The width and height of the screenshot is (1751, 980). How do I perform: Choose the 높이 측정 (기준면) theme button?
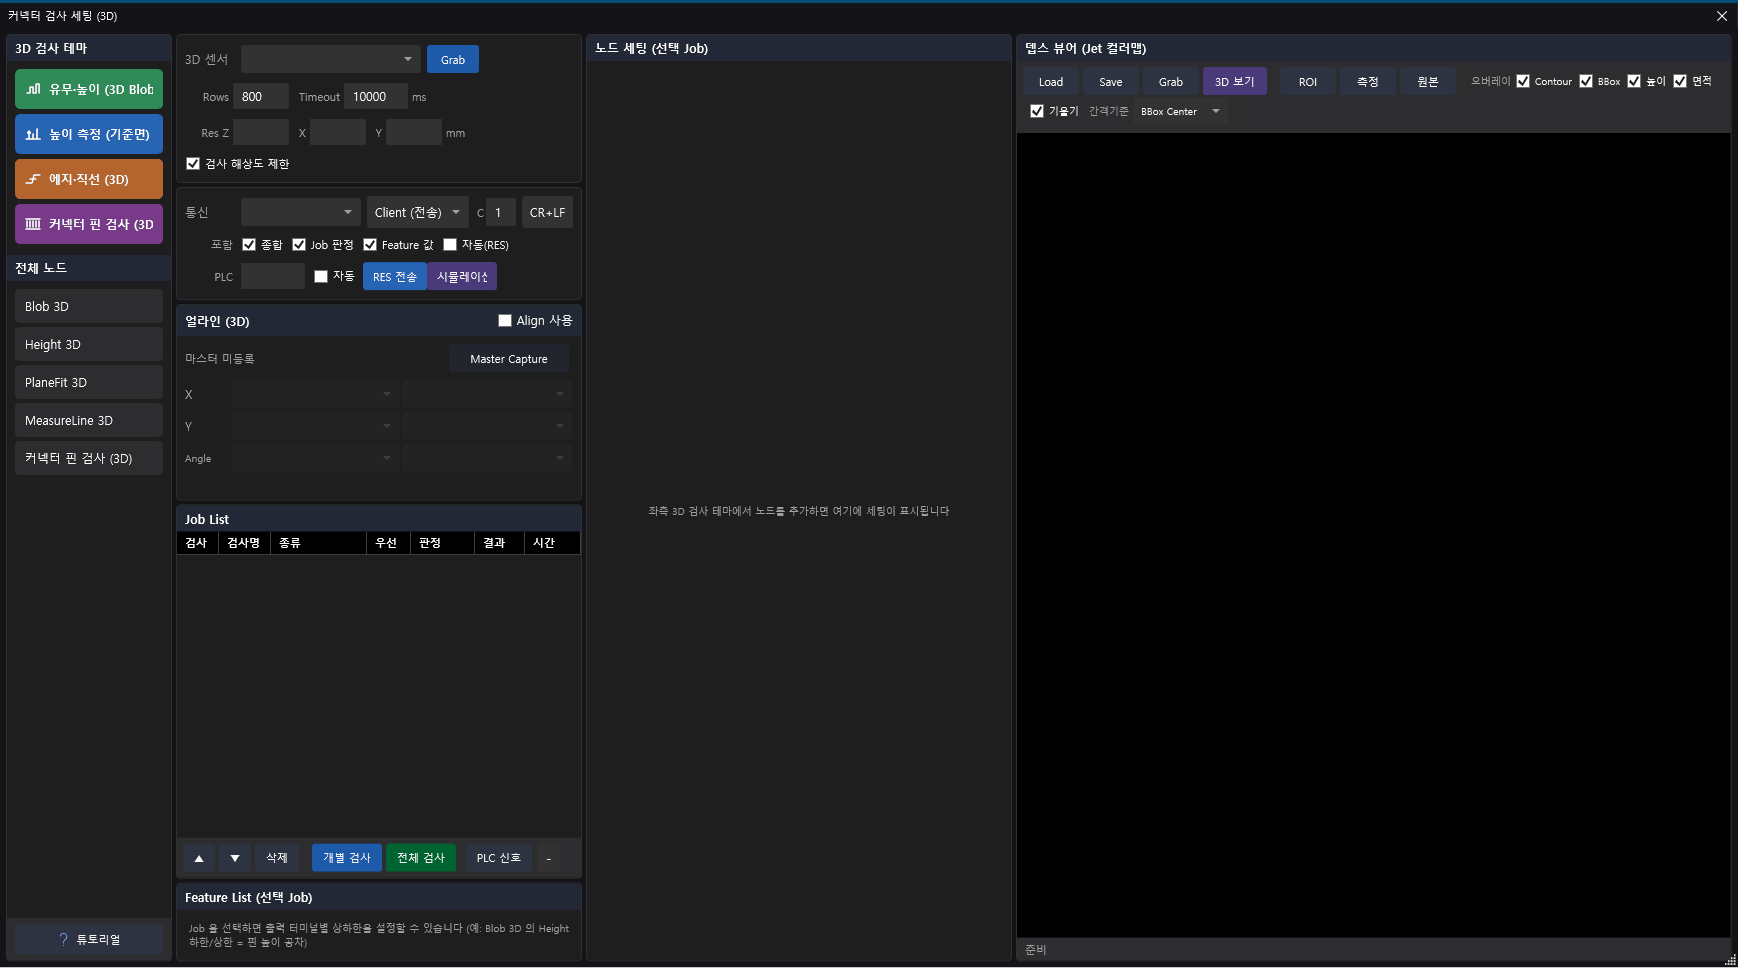click(89, 134)
